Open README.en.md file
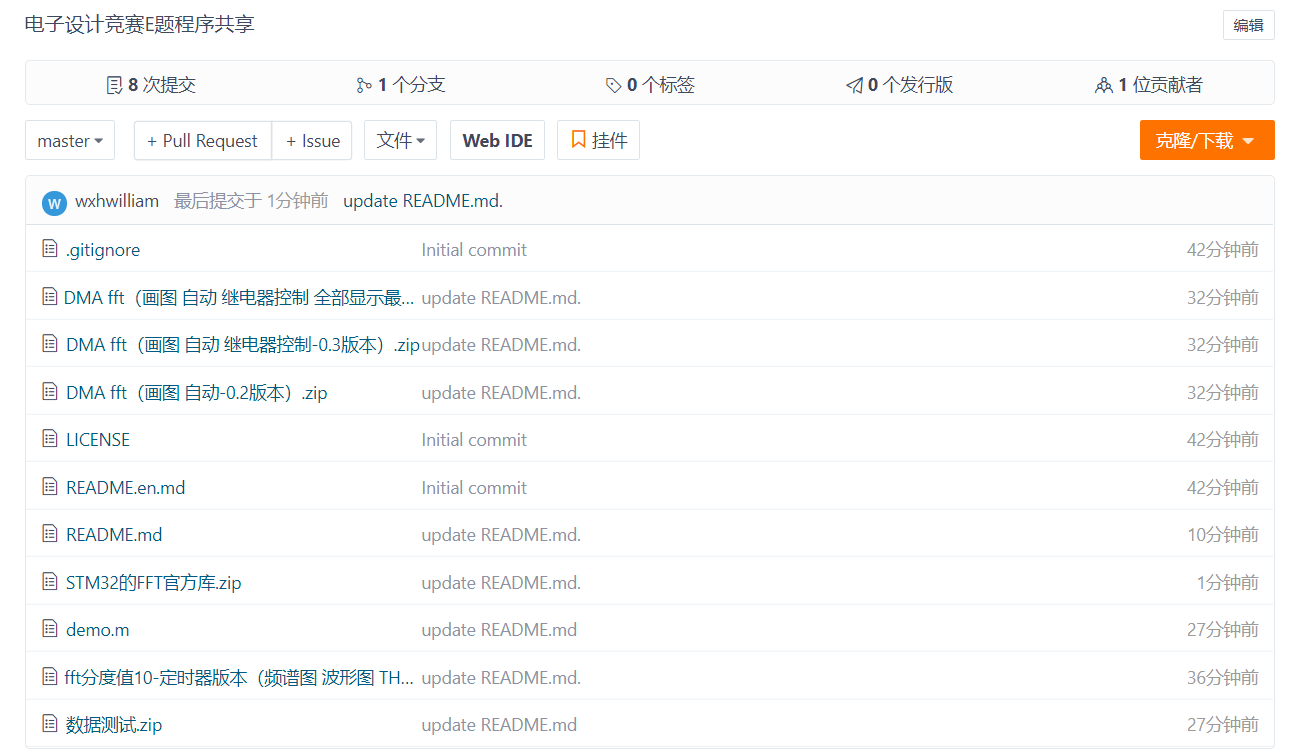Image resolution: width=1295 pixels, height=756 pixels. coord(126,487)
